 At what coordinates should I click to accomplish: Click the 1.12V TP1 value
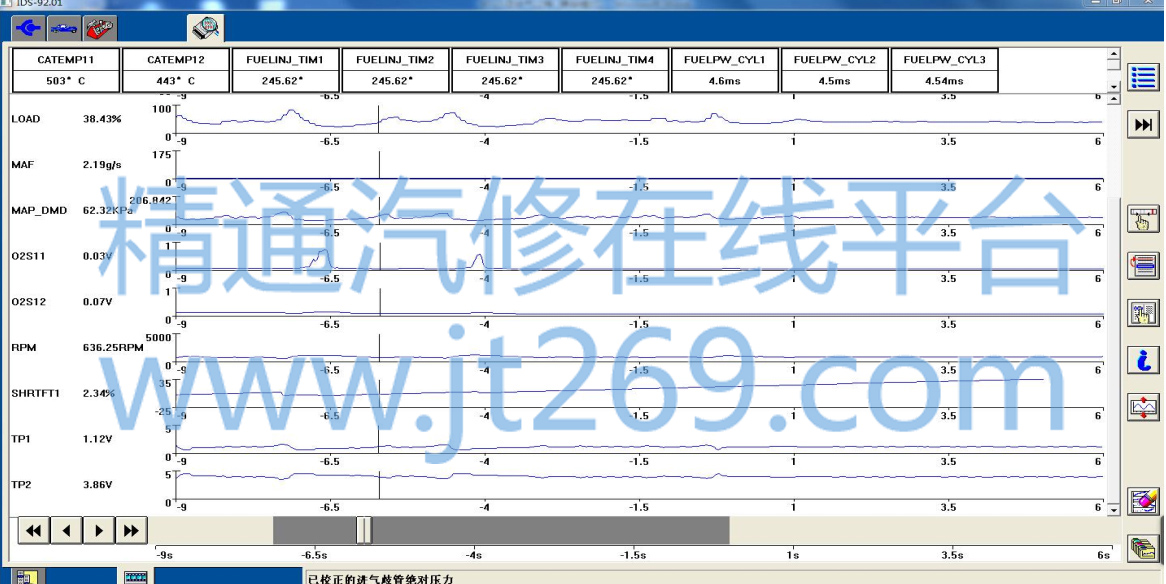(97, 439)
